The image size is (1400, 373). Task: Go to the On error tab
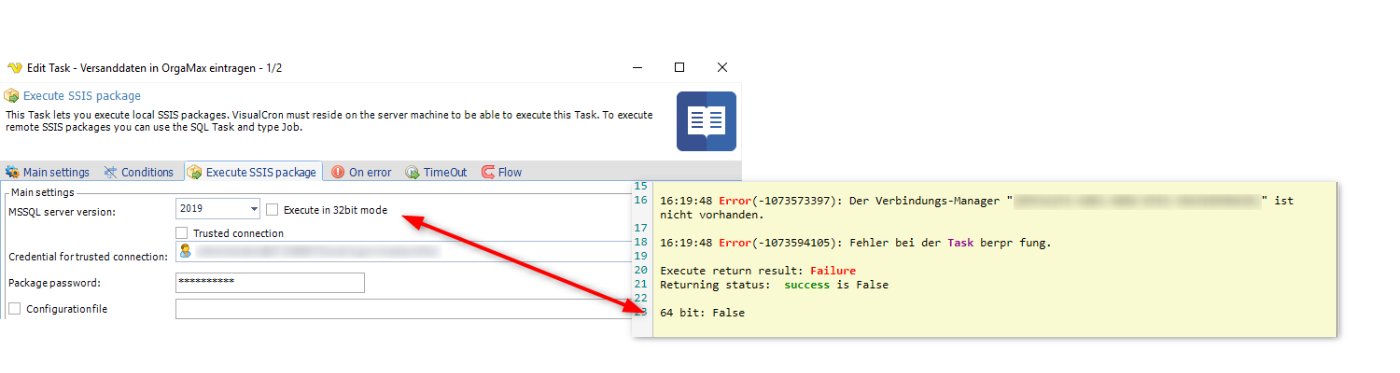click(x=361, y=172)
